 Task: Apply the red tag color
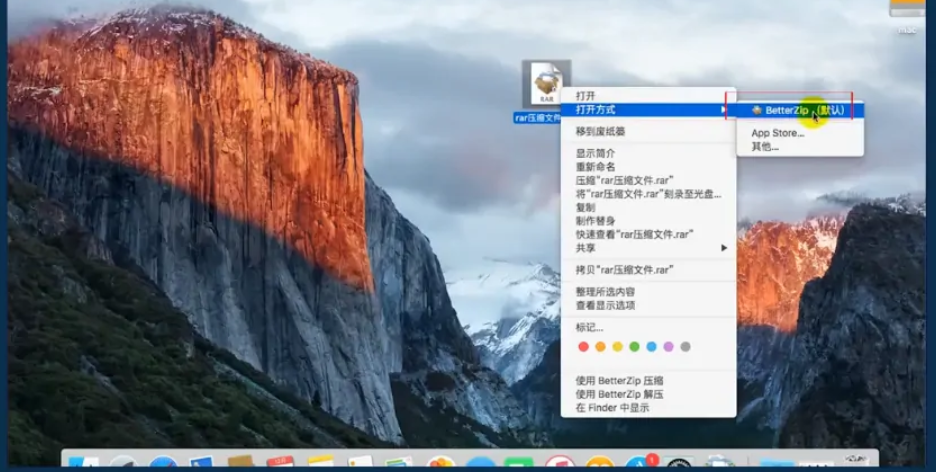point(583,347)
